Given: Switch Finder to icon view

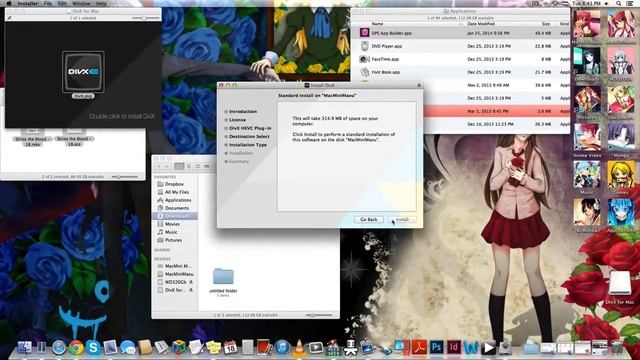Looking at the screenshot, I should coord(179,166).
